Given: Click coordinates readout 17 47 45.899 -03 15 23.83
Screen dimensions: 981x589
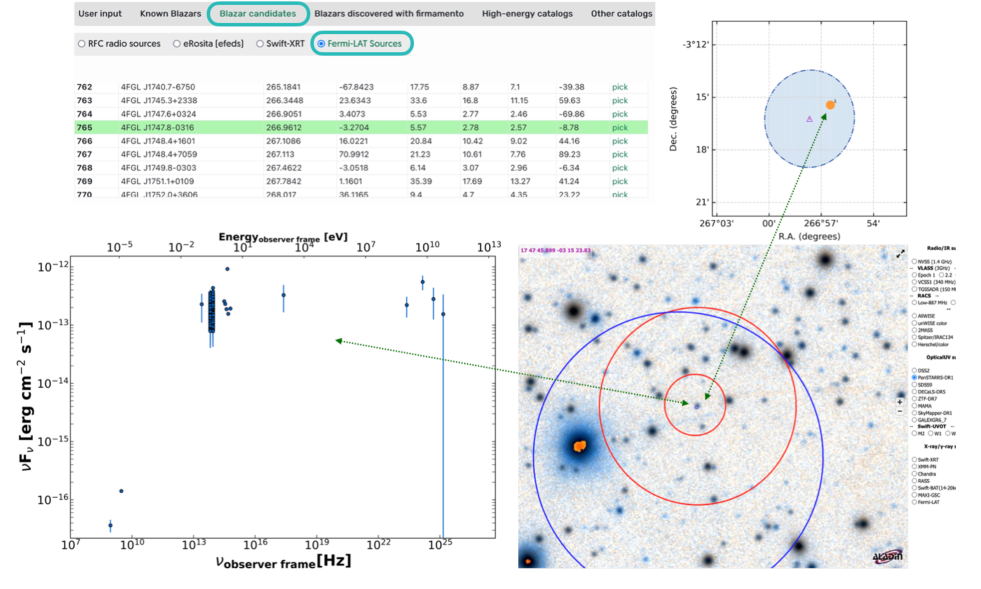Looking at the screenshot, I should [x=555, y=250].
